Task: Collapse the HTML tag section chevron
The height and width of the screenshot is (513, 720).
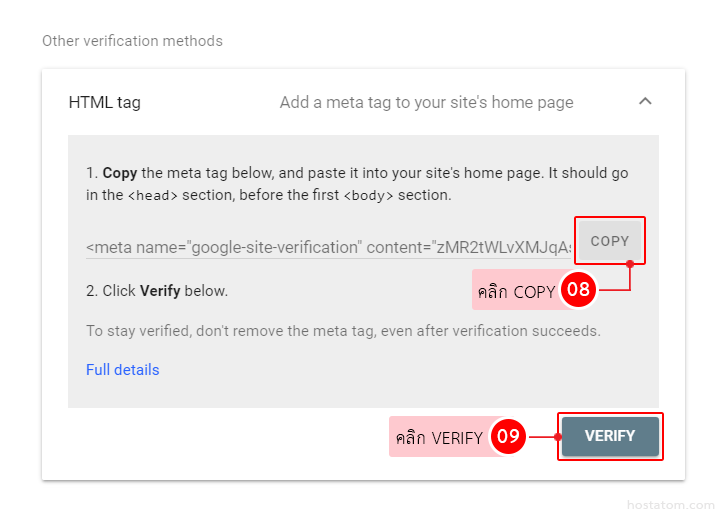Action: click(645, 101)
